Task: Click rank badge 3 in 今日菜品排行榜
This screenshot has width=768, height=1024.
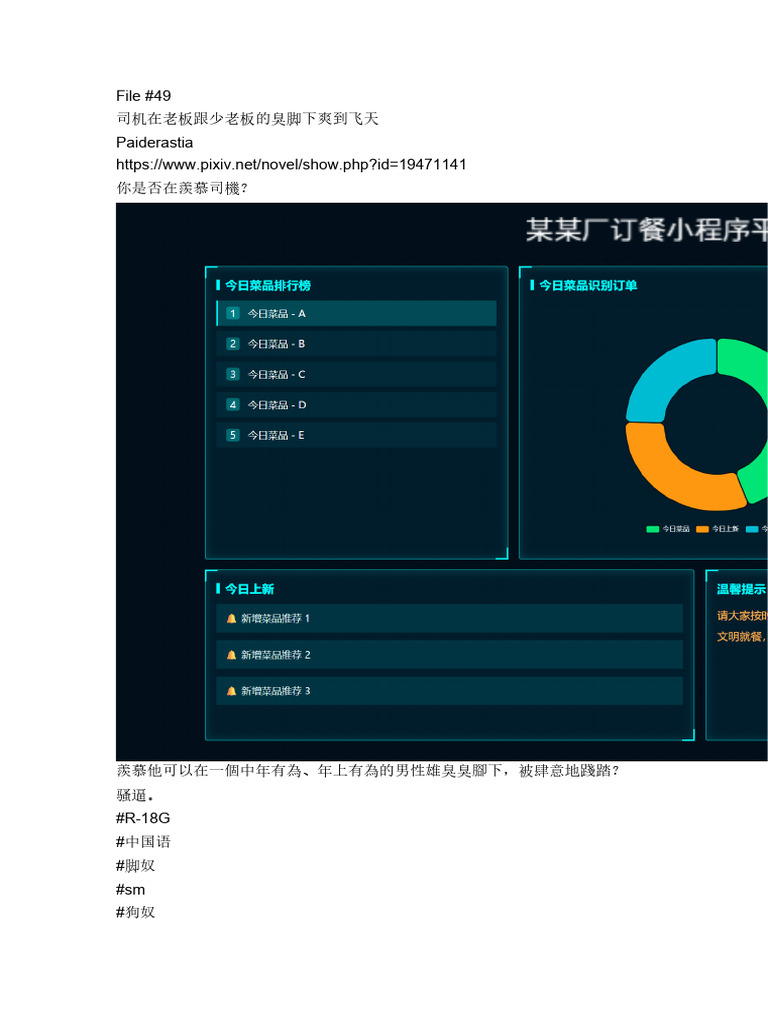Action: [232, 374]
